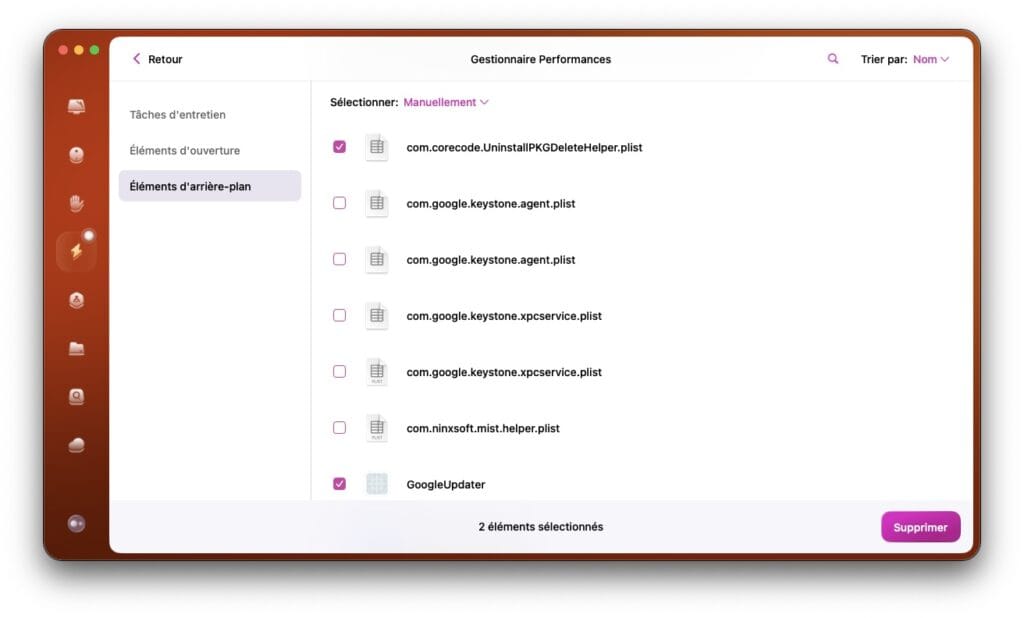Image resolution: width=1024 pixels, height=618 pixels.
Task: Open the Sélectionner Manuellement dropdown
Action: 445,103
